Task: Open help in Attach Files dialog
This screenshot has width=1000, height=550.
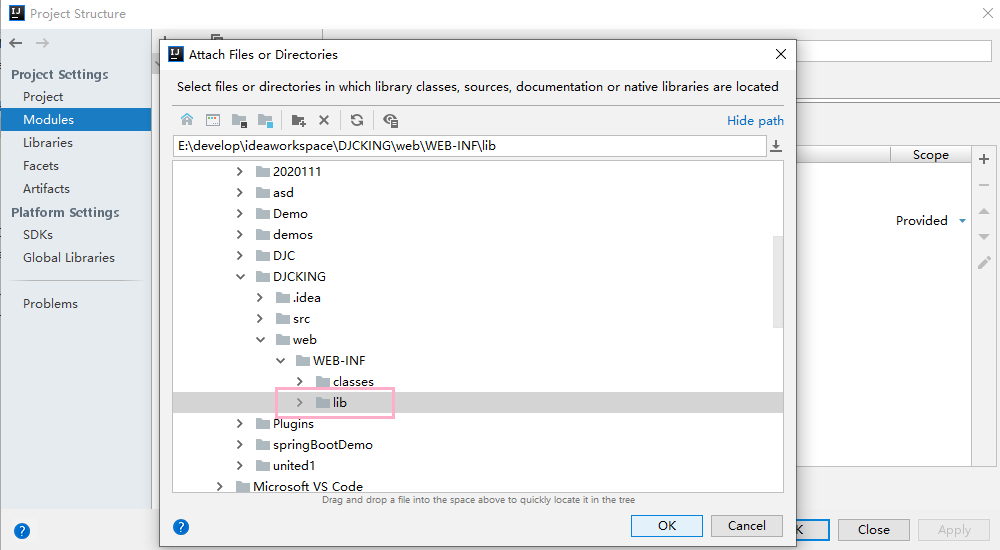Action: (x=181, y=526)
